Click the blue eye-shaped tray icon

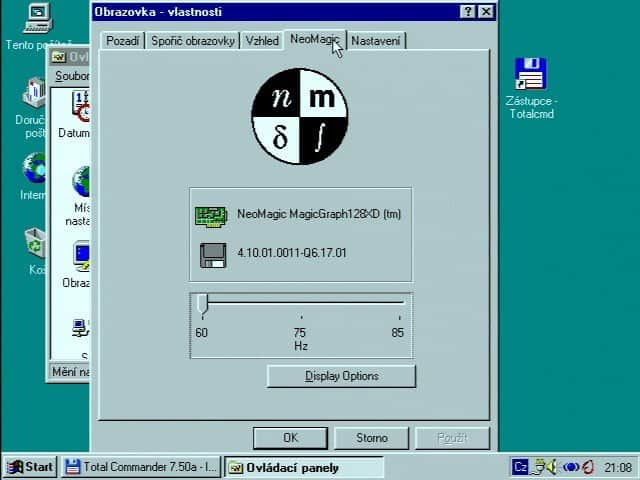tap(571, 467)
